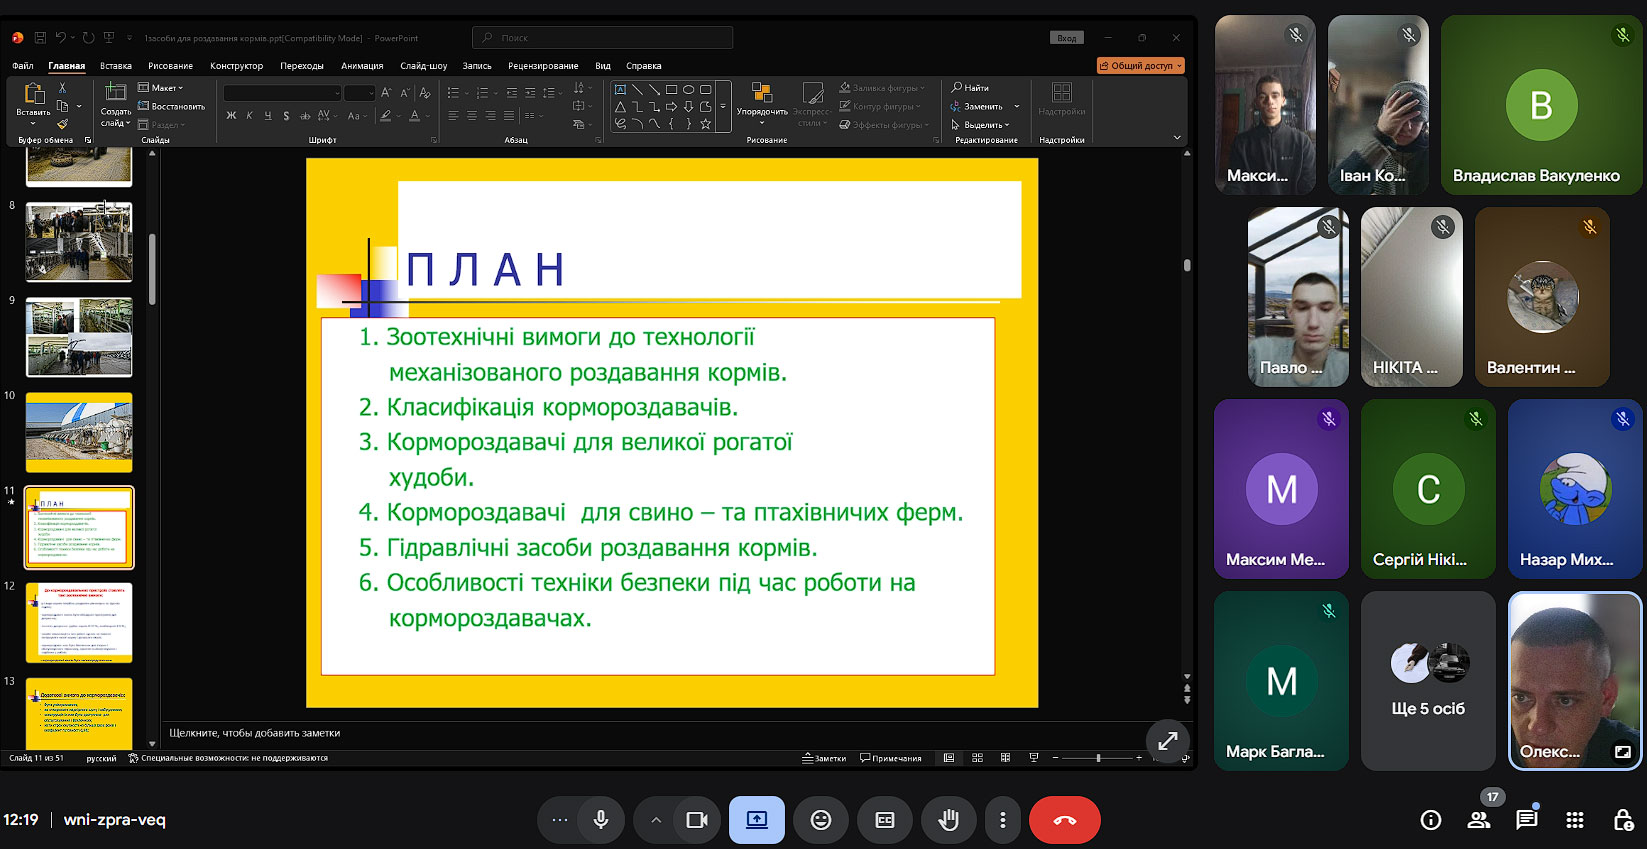Screen dimensions: 1647x849
Task: Open the activities grid icon
Action: click(x=1574, y=820)
